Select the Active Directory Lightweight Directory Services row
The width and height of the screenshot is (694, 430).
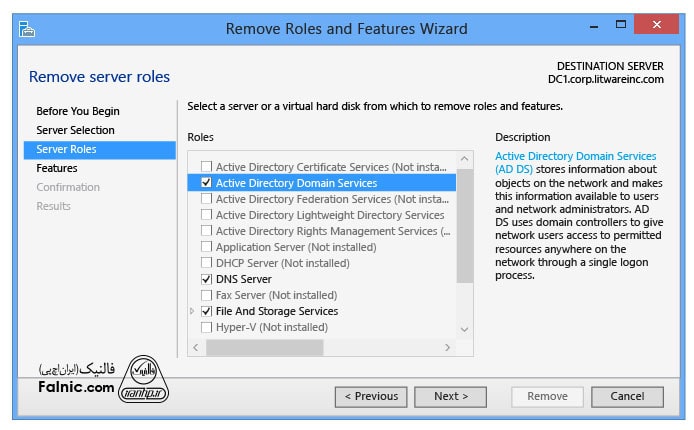(x=329, y=215)
